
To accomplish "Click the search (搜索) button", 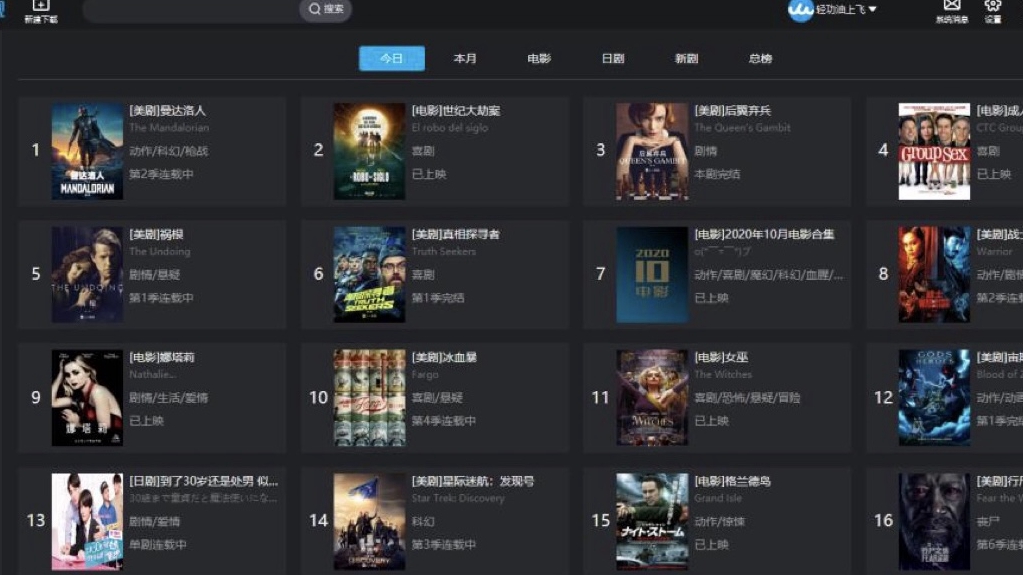I will 326,9.
